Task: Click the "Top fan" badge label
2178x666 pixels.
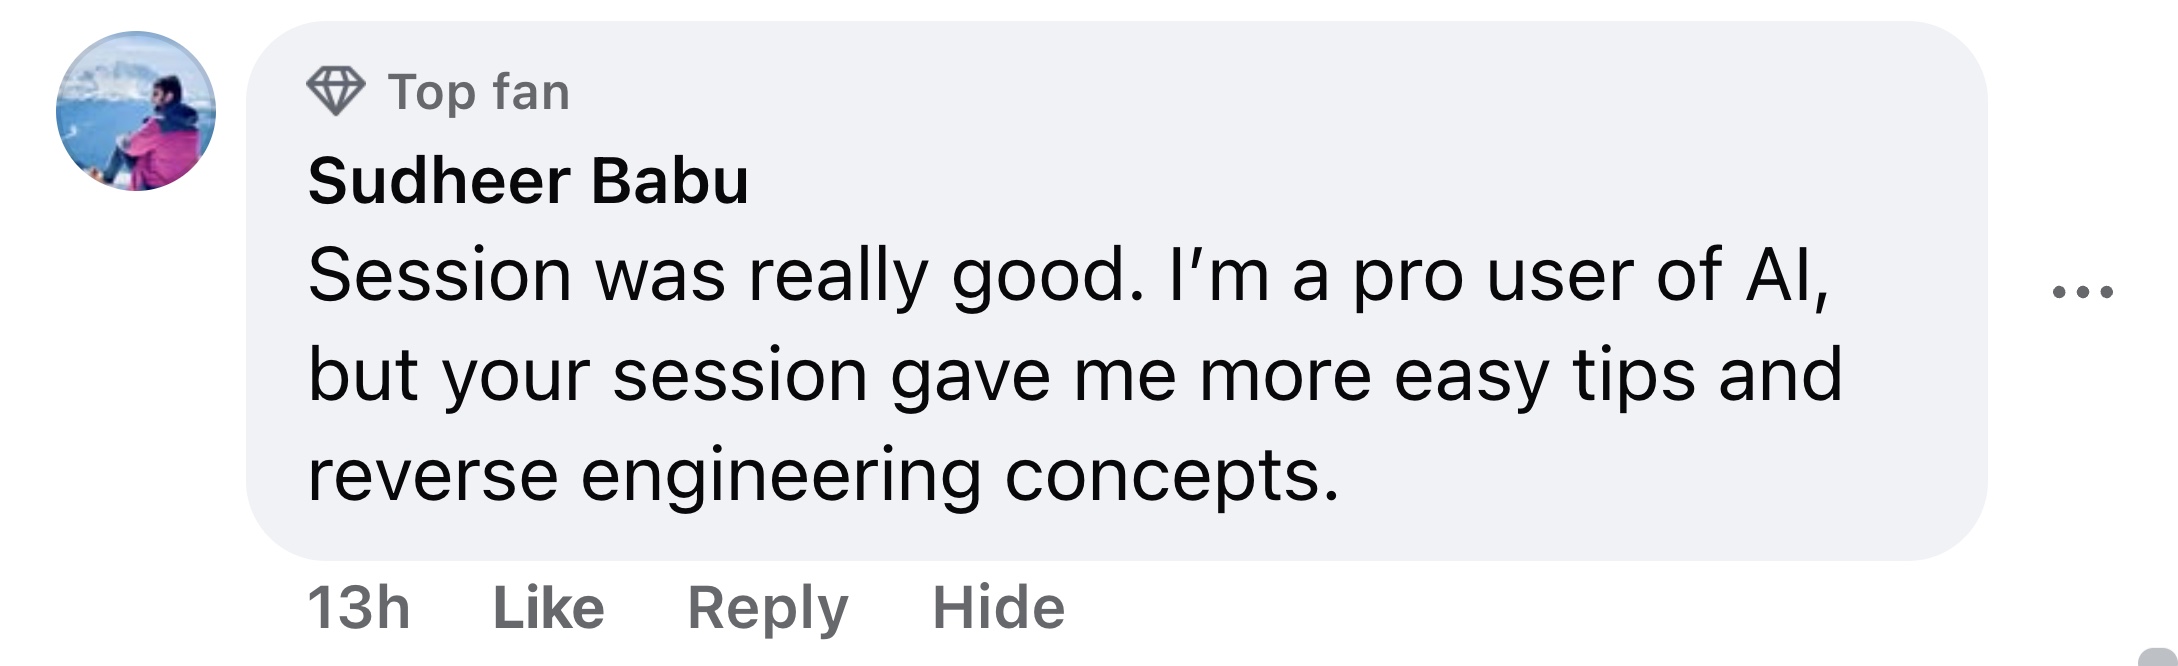Action: [x=479, y=92]
